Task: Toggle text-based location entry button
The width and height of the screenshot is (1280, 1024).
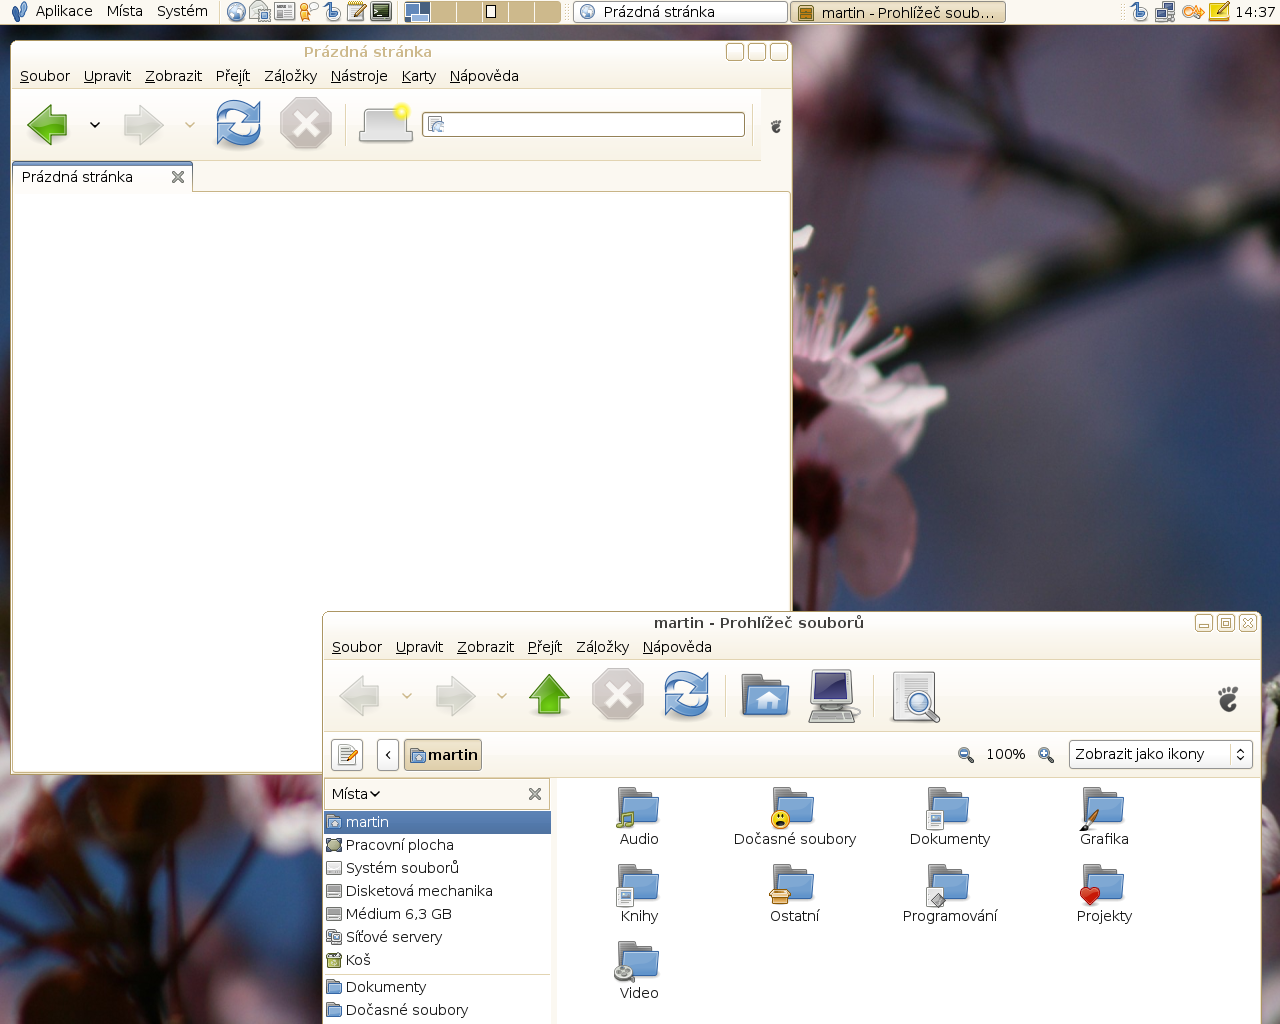Action: tap(347, 755)
